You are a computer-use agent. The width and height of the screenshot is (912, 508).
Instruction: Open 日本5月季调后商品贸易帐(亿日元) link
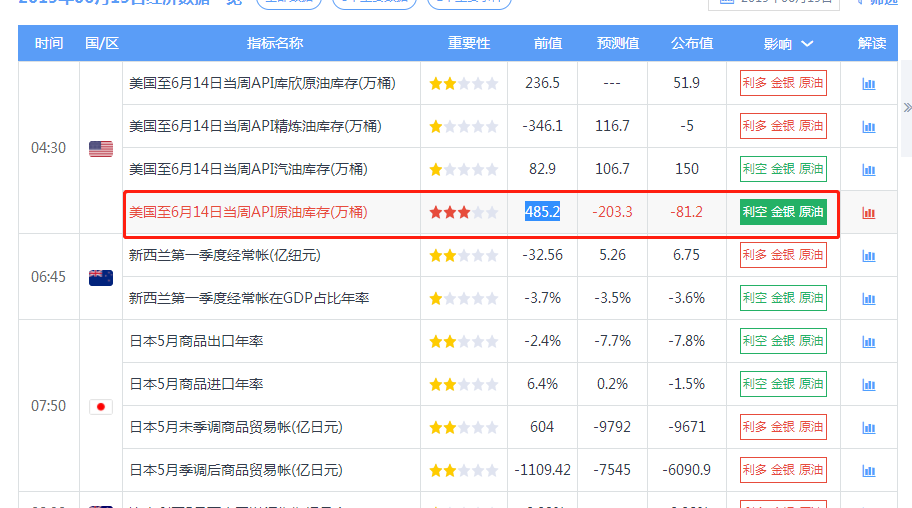coord(236,471)
